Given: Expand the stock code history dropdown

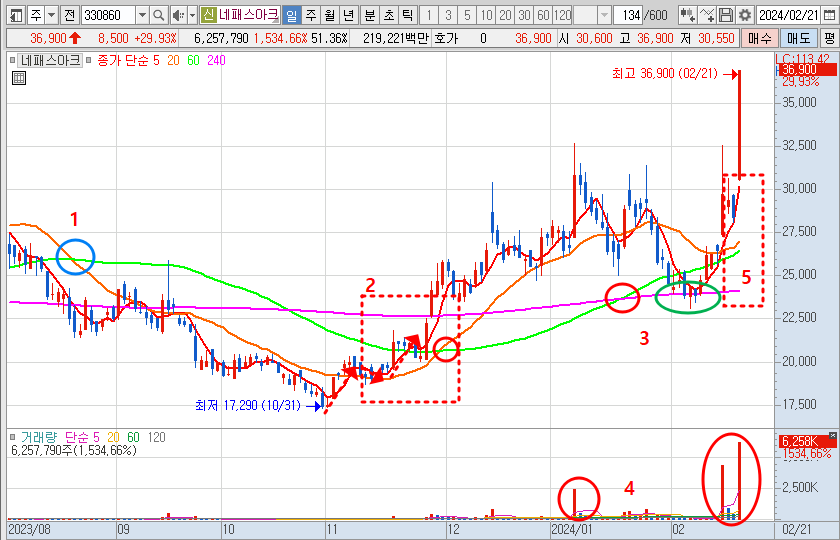Looking at the screenshot, I should [x=142, y=15].
